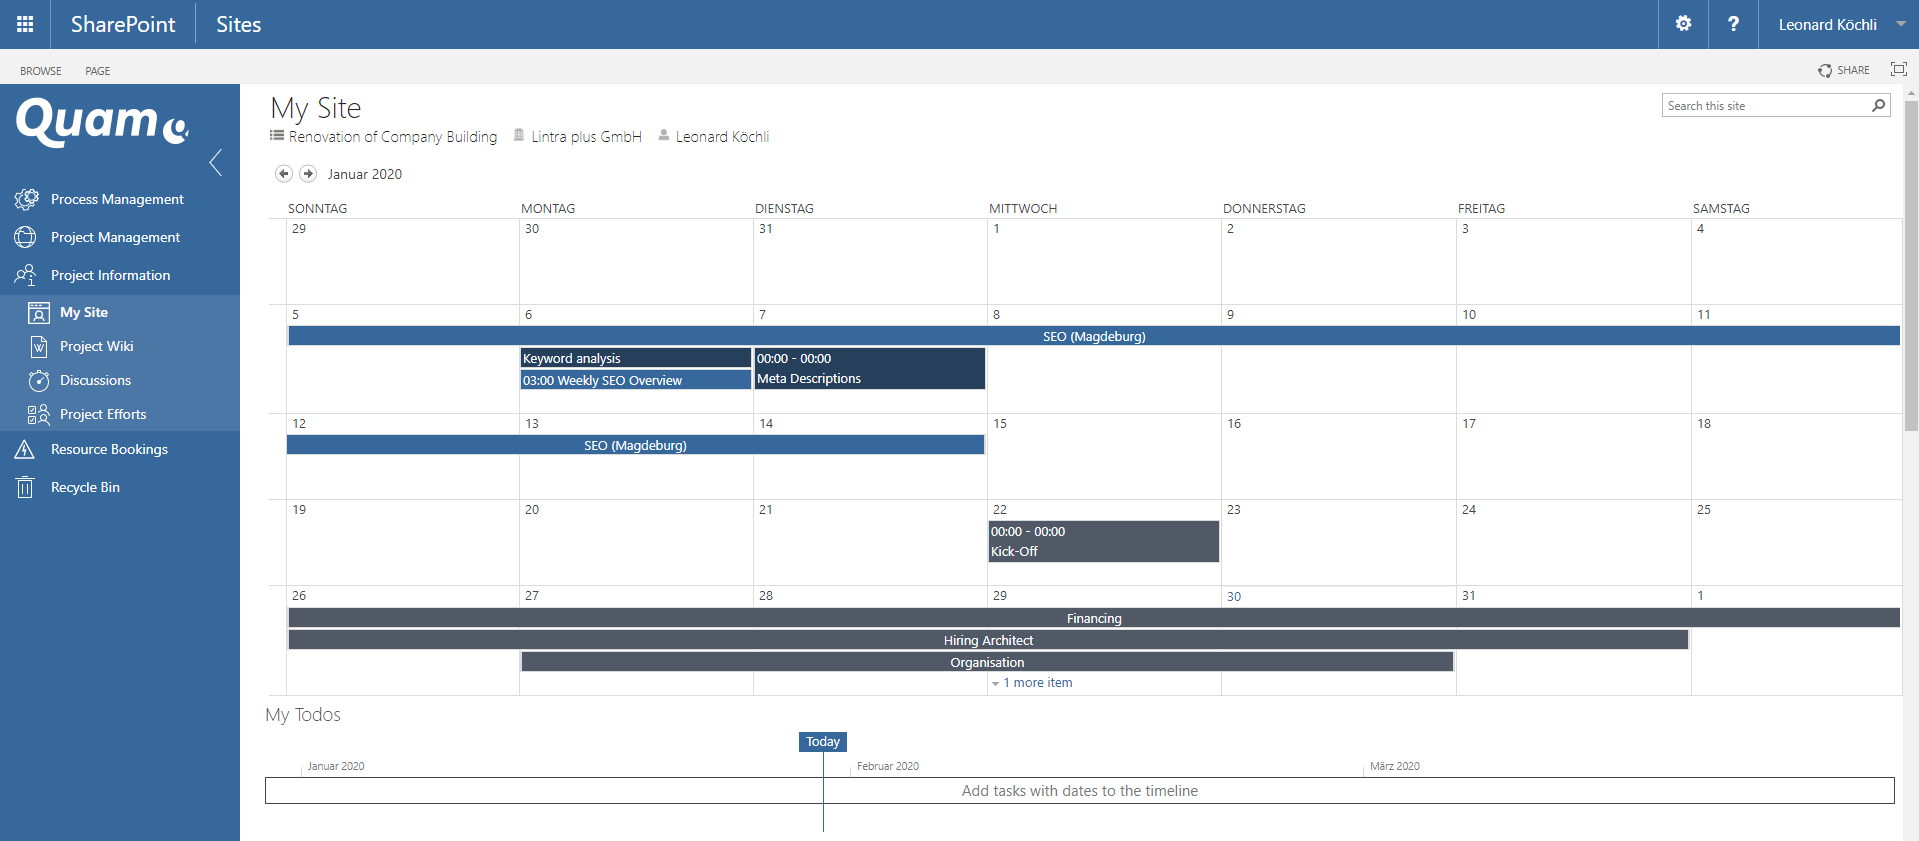The width and height of the screenshot is (1919, 841).
Task: Toggle focus on content mode icon
Action: pos(1898,69)
